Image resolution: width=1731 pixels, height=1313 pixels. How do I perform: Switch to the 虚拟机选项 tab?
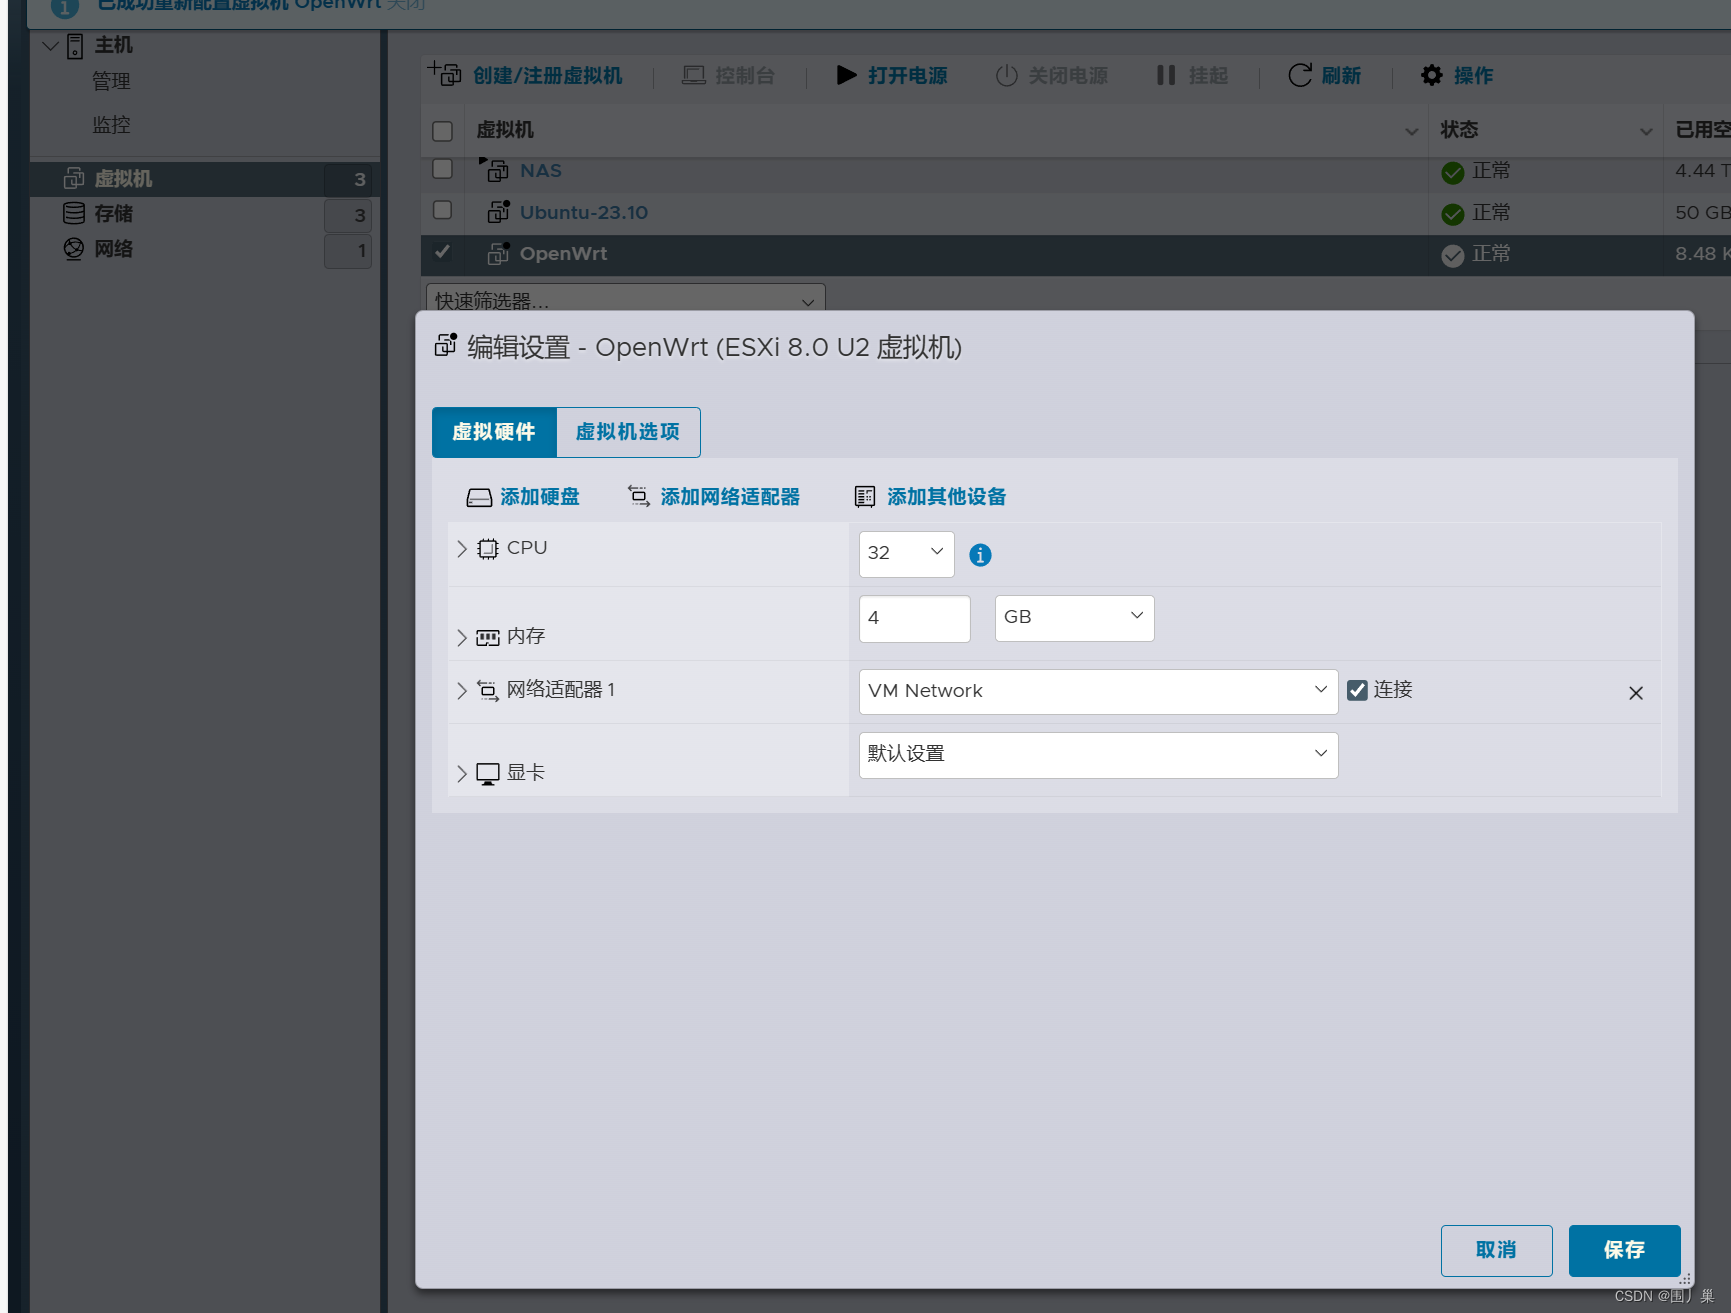tap(628, 432)
